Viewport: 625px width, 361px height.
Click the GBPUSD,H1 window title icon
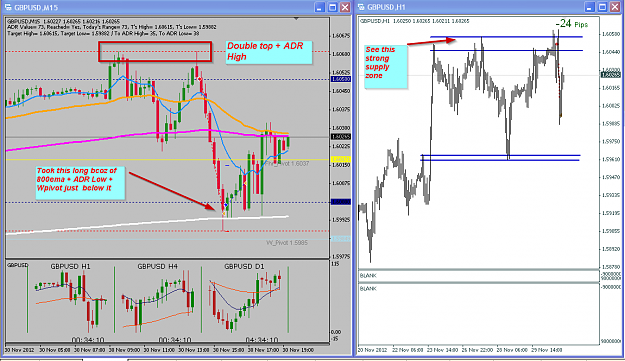click(x=362, y=7)
